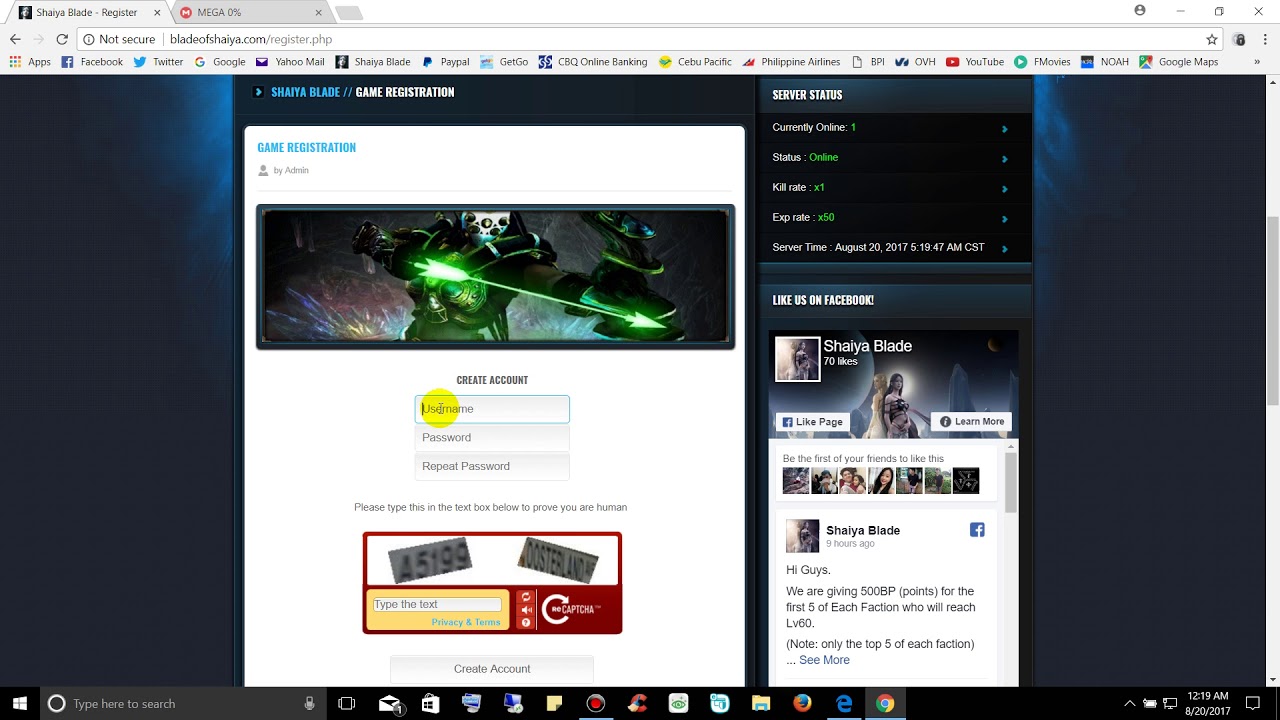Open the Privacy & Terms link
Screen dimensions: 1280x720
[466, 622]
